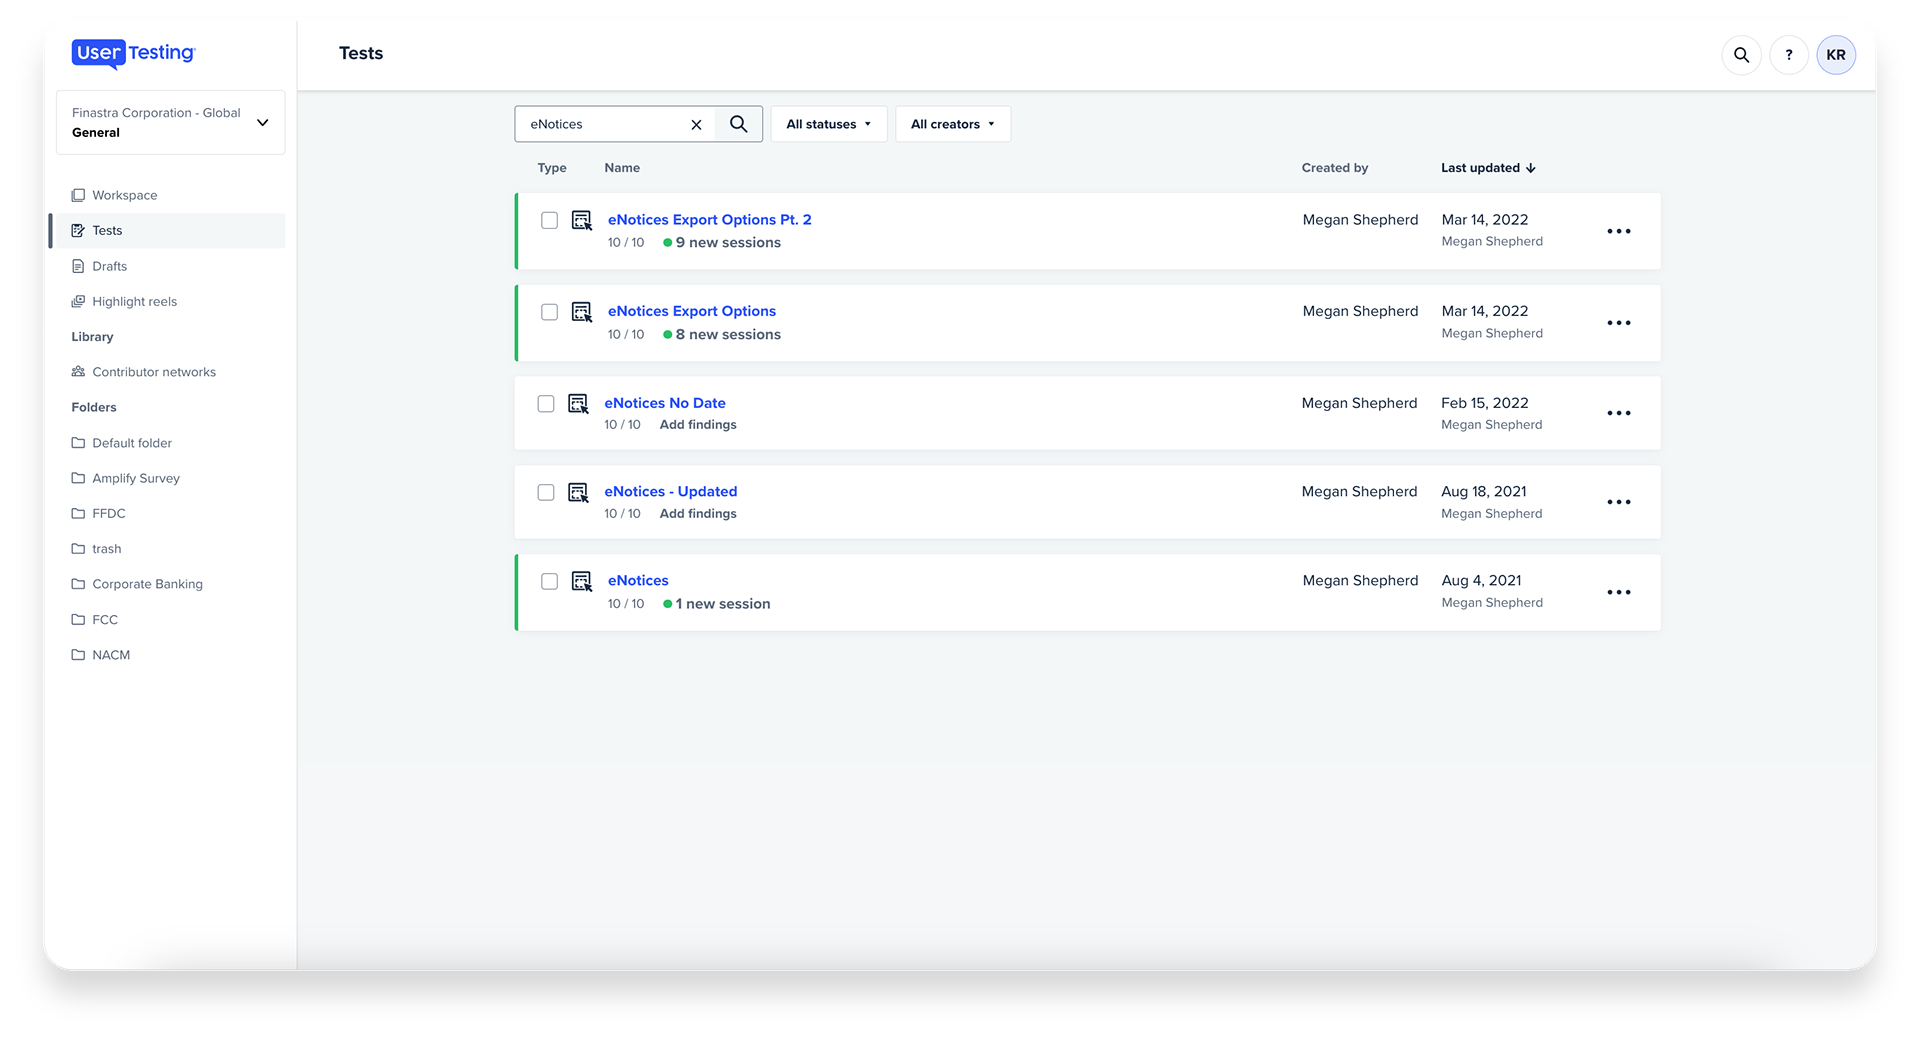
Task: Open the All statuses filter dropdown
Action: click(x=828, y=124)
